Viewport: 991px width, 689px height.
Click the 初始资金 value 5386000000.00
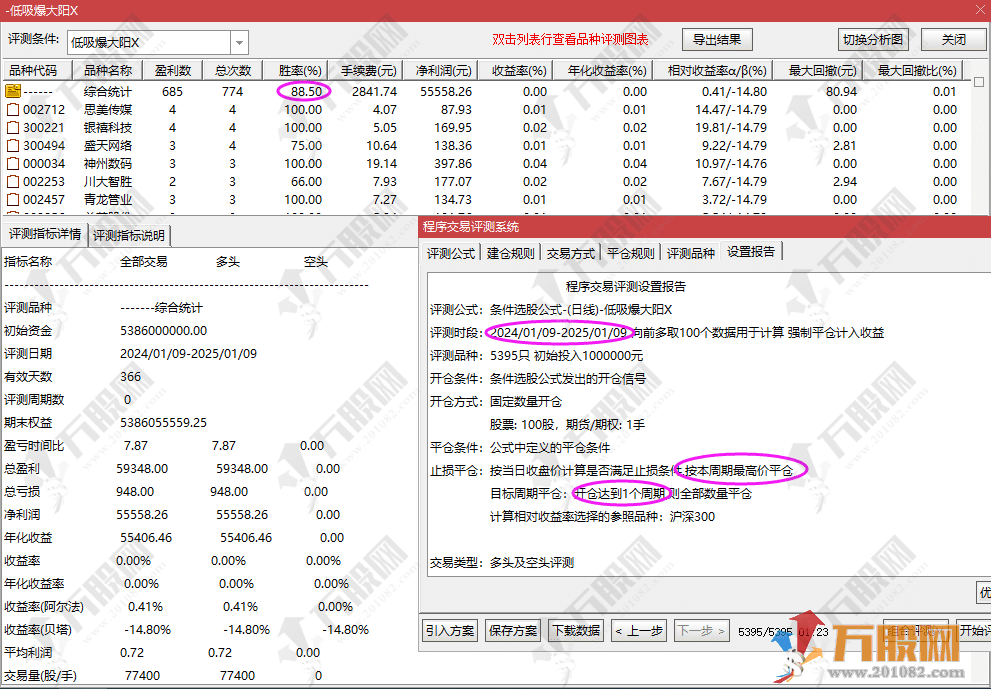click(x=163, y=331)
